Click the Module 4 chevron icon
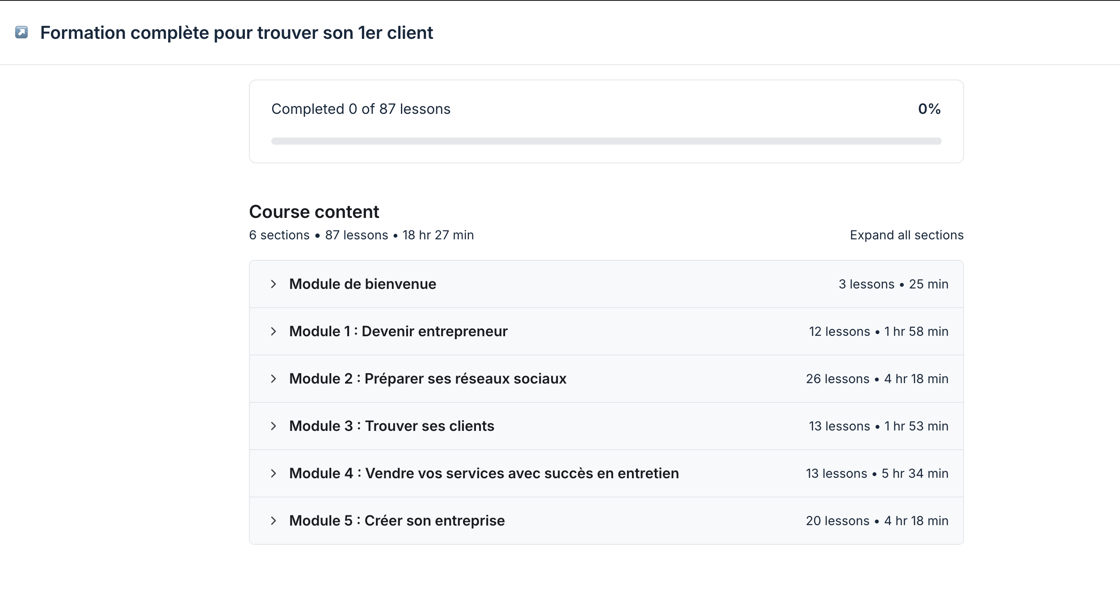Image resolution: width=1120 pixels, height=593 pixels. pyautogui.click(x=273, y=473)
